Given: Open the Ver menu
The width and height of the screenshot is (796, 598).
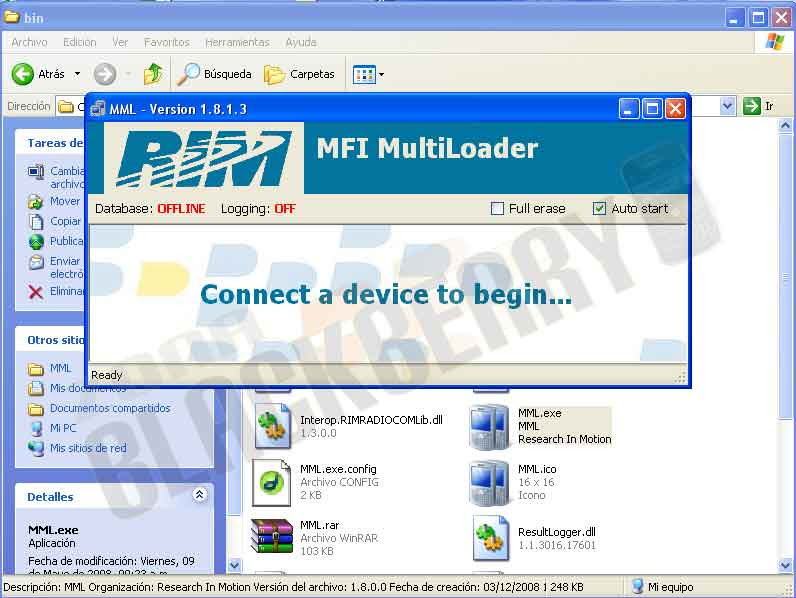Looking at the screenshot, I should [120, 42].
